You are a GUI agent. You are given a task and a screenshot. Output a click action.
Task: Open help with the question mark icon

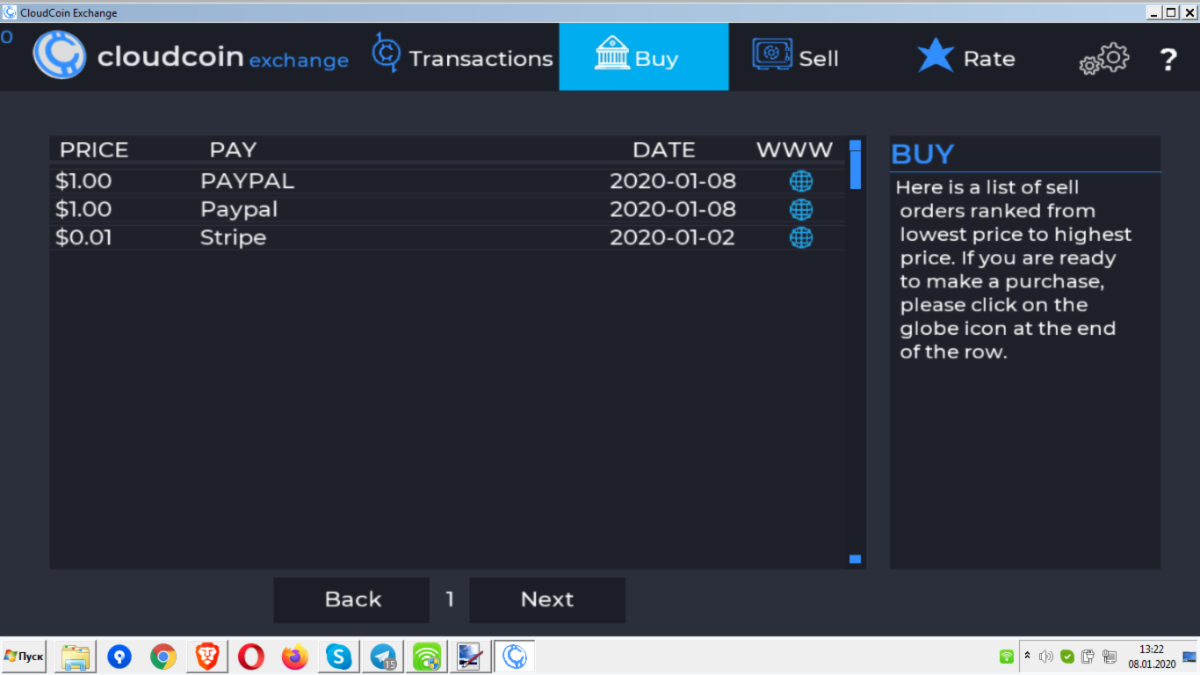[x=1168, y=60]
